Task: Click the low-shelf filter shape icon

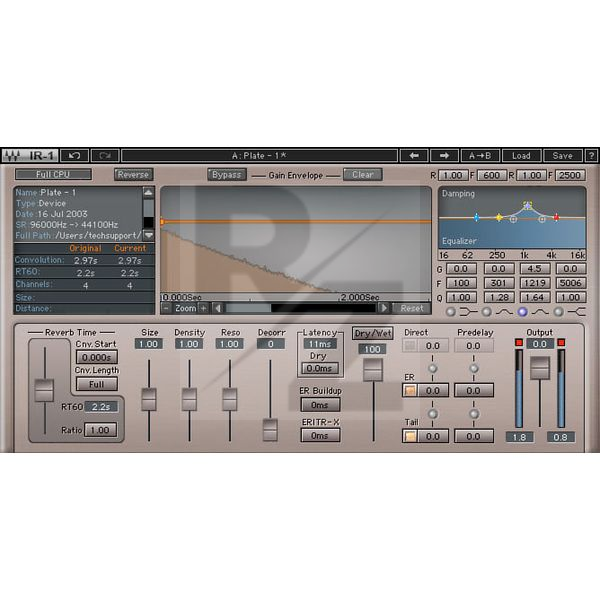Action: [x=468, y=312]
